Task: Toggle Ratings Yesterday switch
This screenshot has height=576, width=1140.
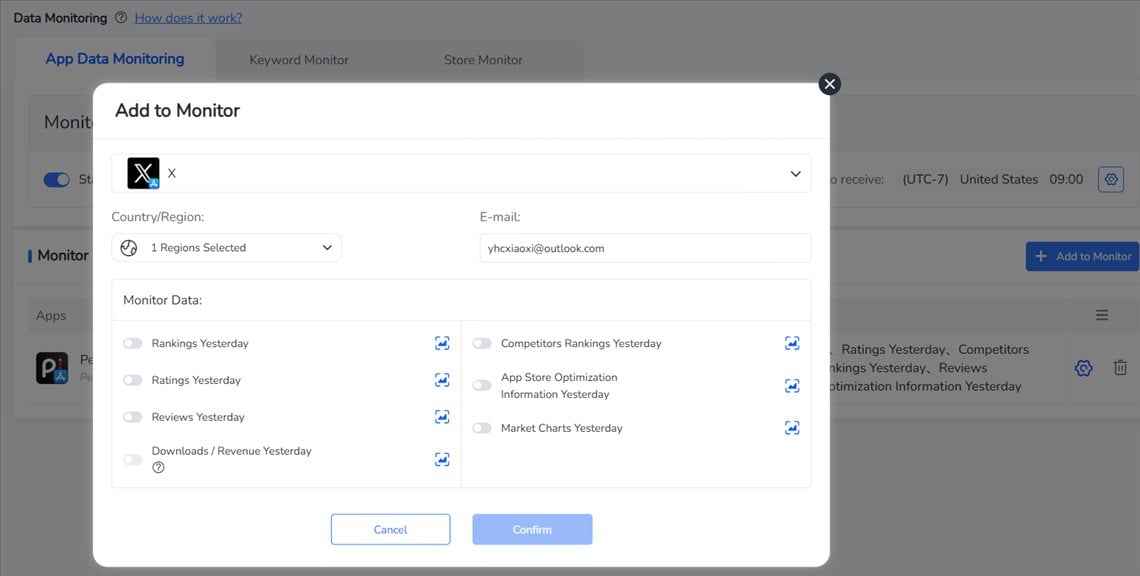Action: pos(132,380)
